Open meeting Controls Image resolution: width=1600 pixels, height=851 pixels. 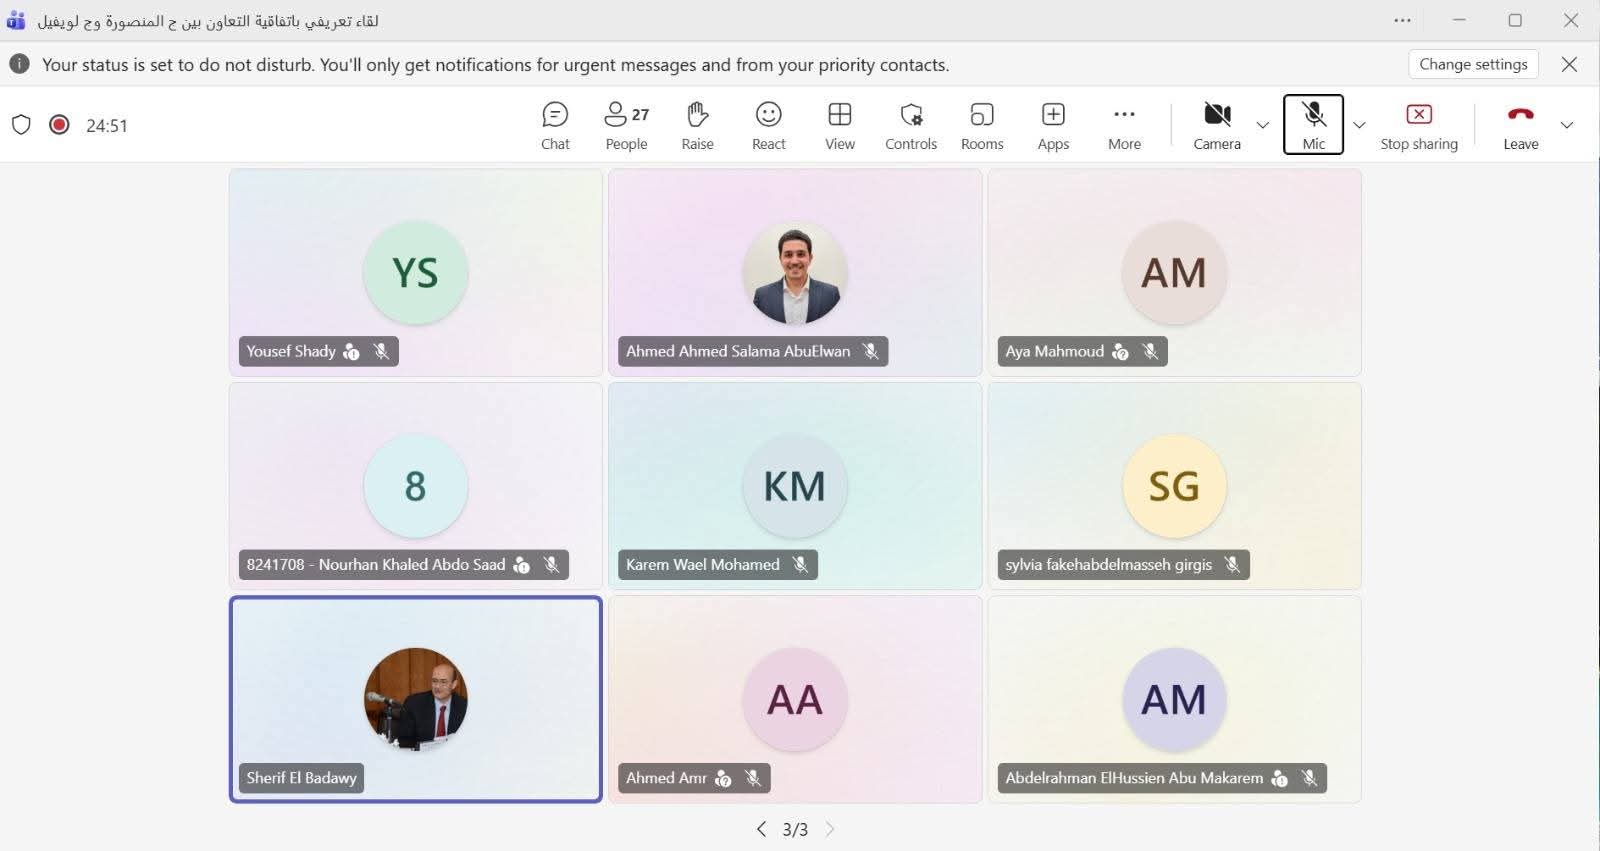click(910, 126)
